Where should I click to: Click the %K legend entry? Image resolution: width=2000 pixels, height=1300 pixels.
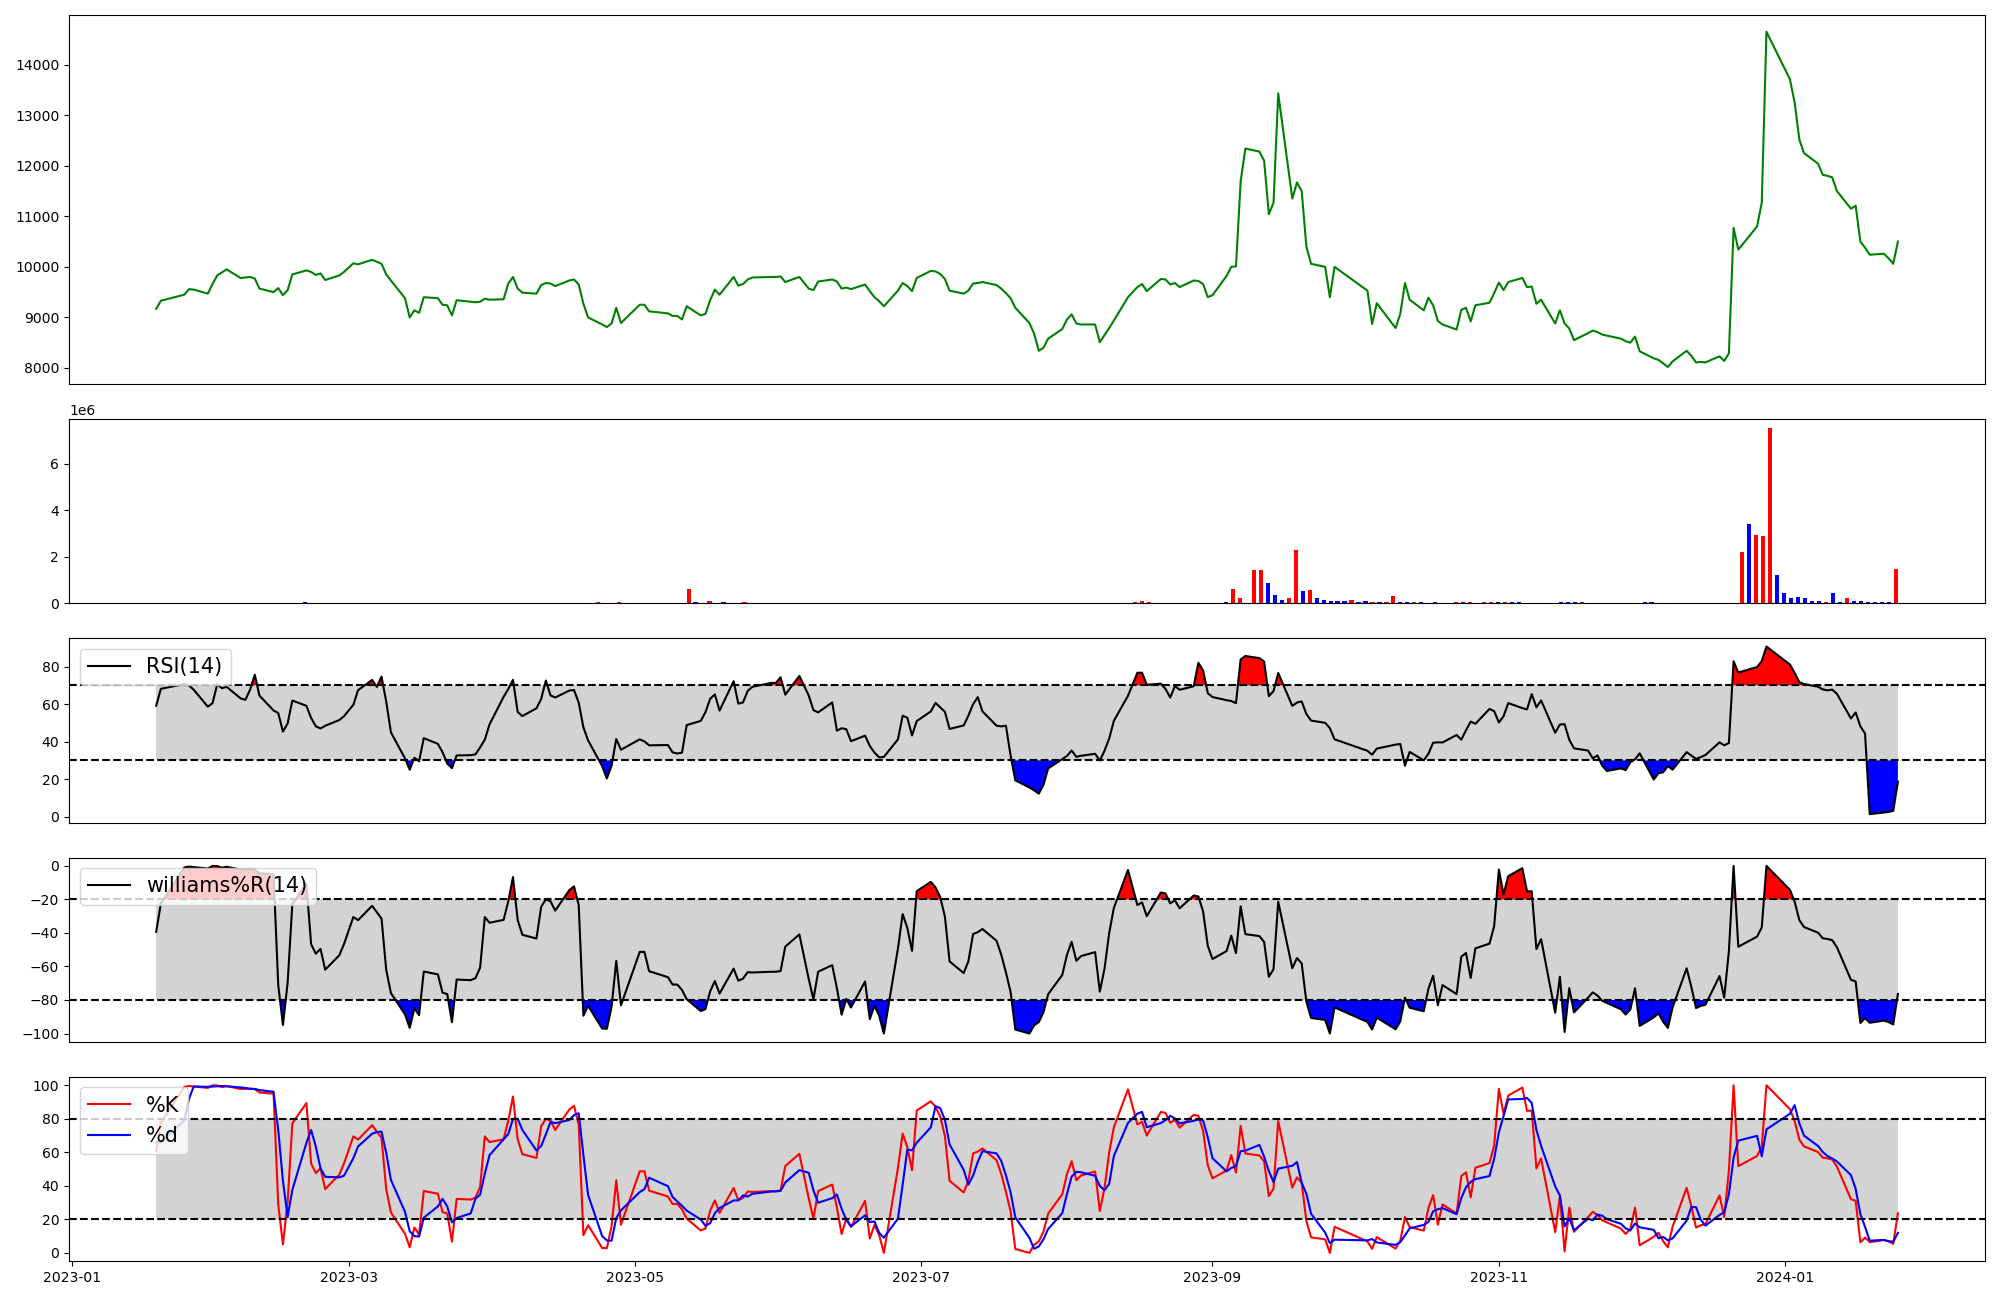point(162,1105)
